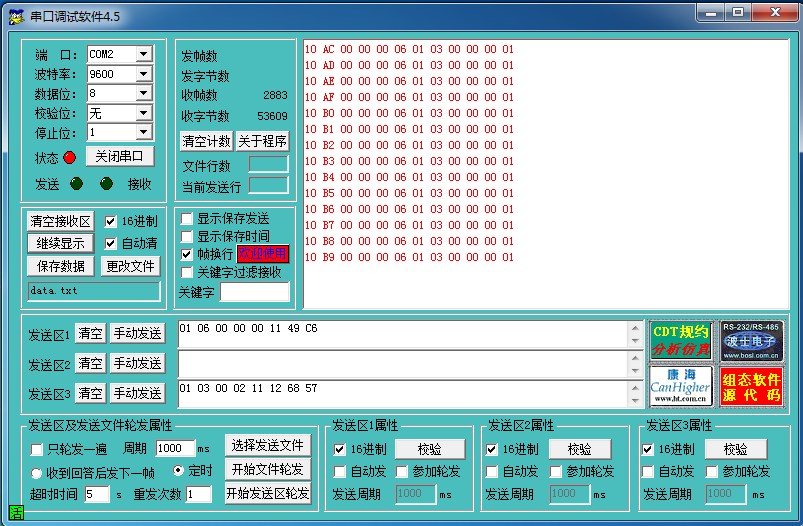803x526 pixels.
Task: Open the 组态软件源代码 red banner
Action: pos(751,386)
